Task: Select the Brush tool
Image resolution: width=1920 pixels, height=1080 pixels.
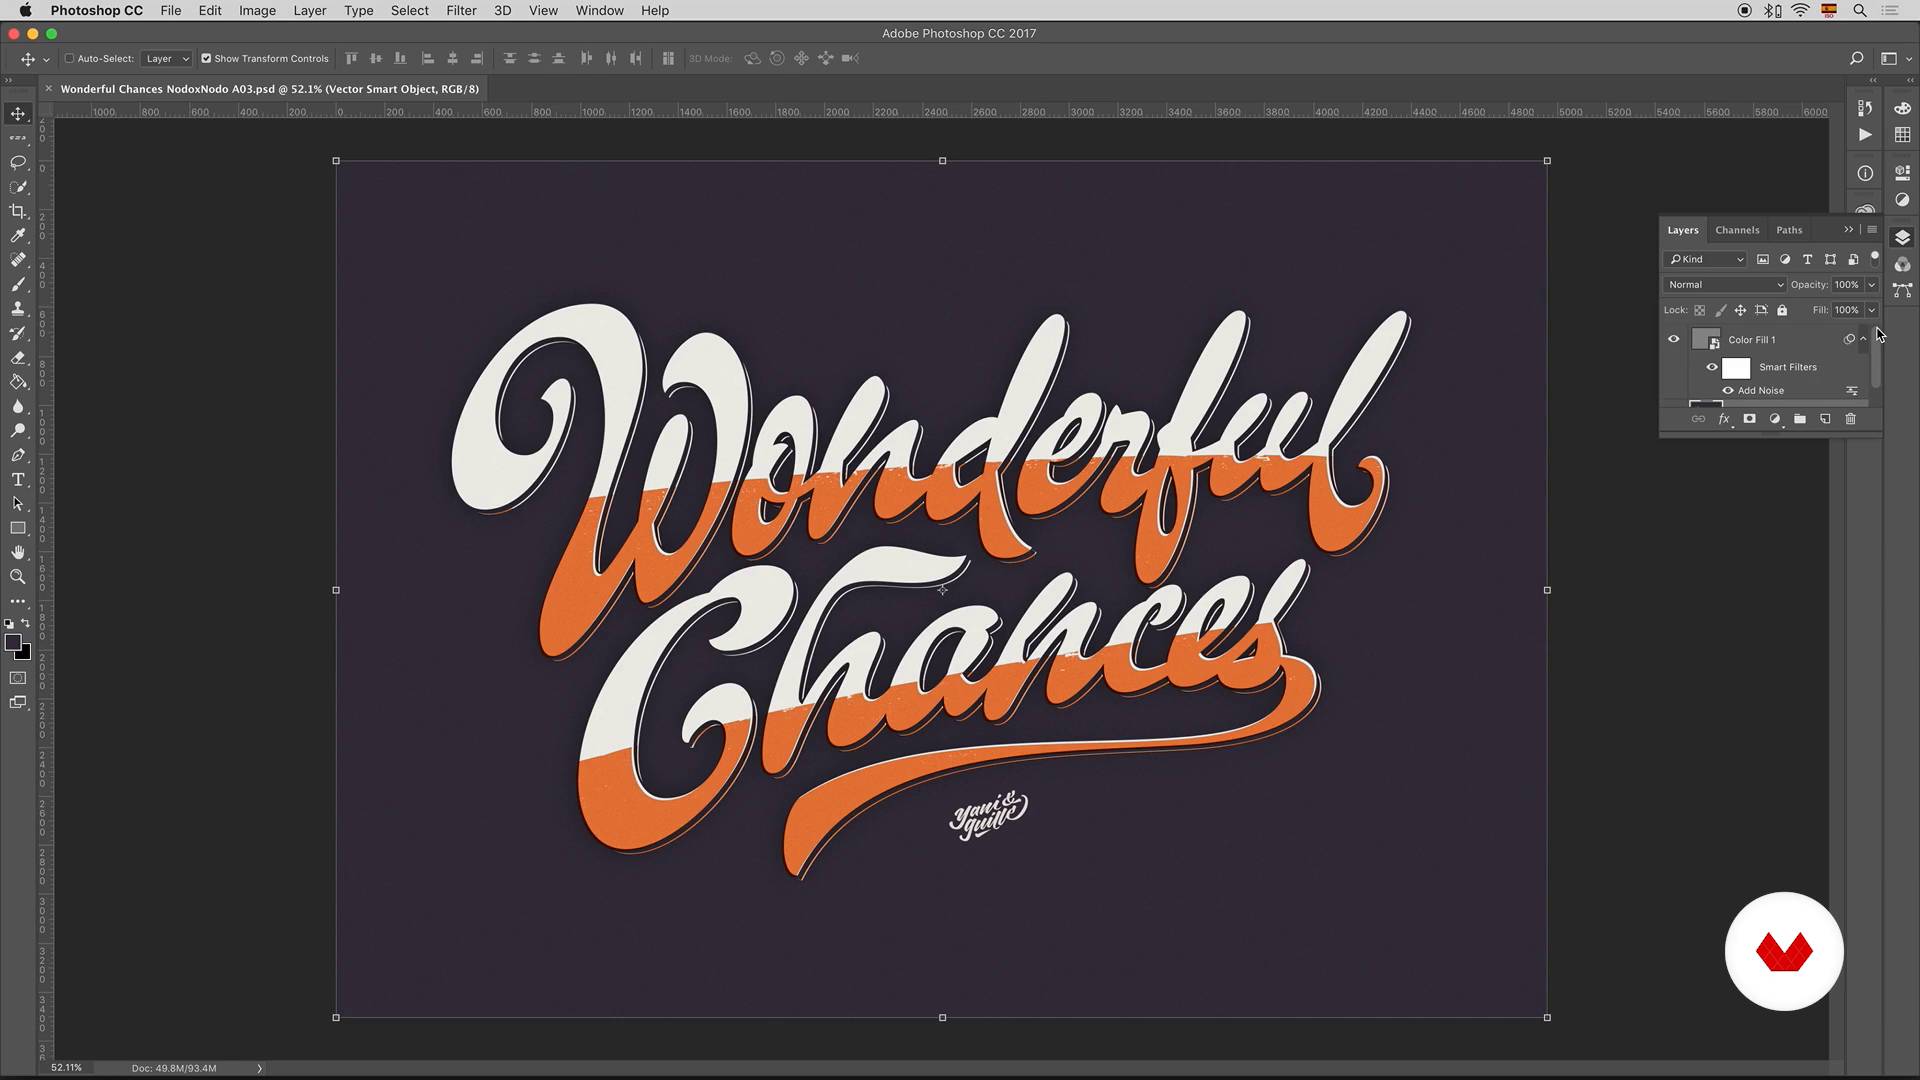Action: click(18, 285)
